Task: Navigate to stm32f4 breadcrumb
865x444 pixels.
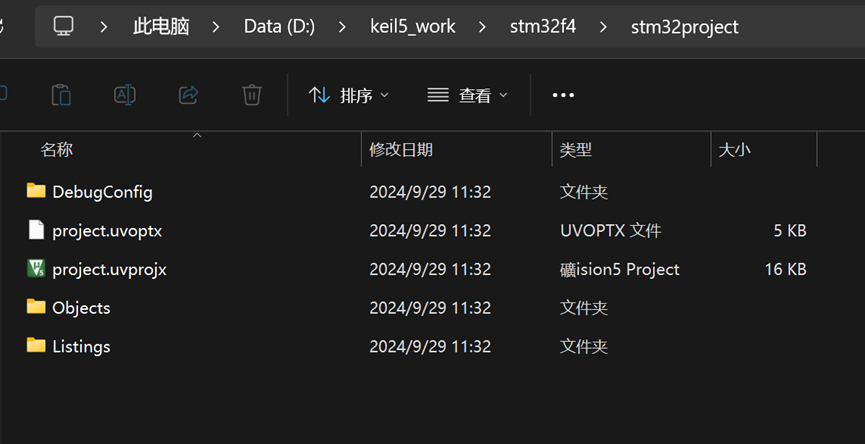Action: click(543, 26)
